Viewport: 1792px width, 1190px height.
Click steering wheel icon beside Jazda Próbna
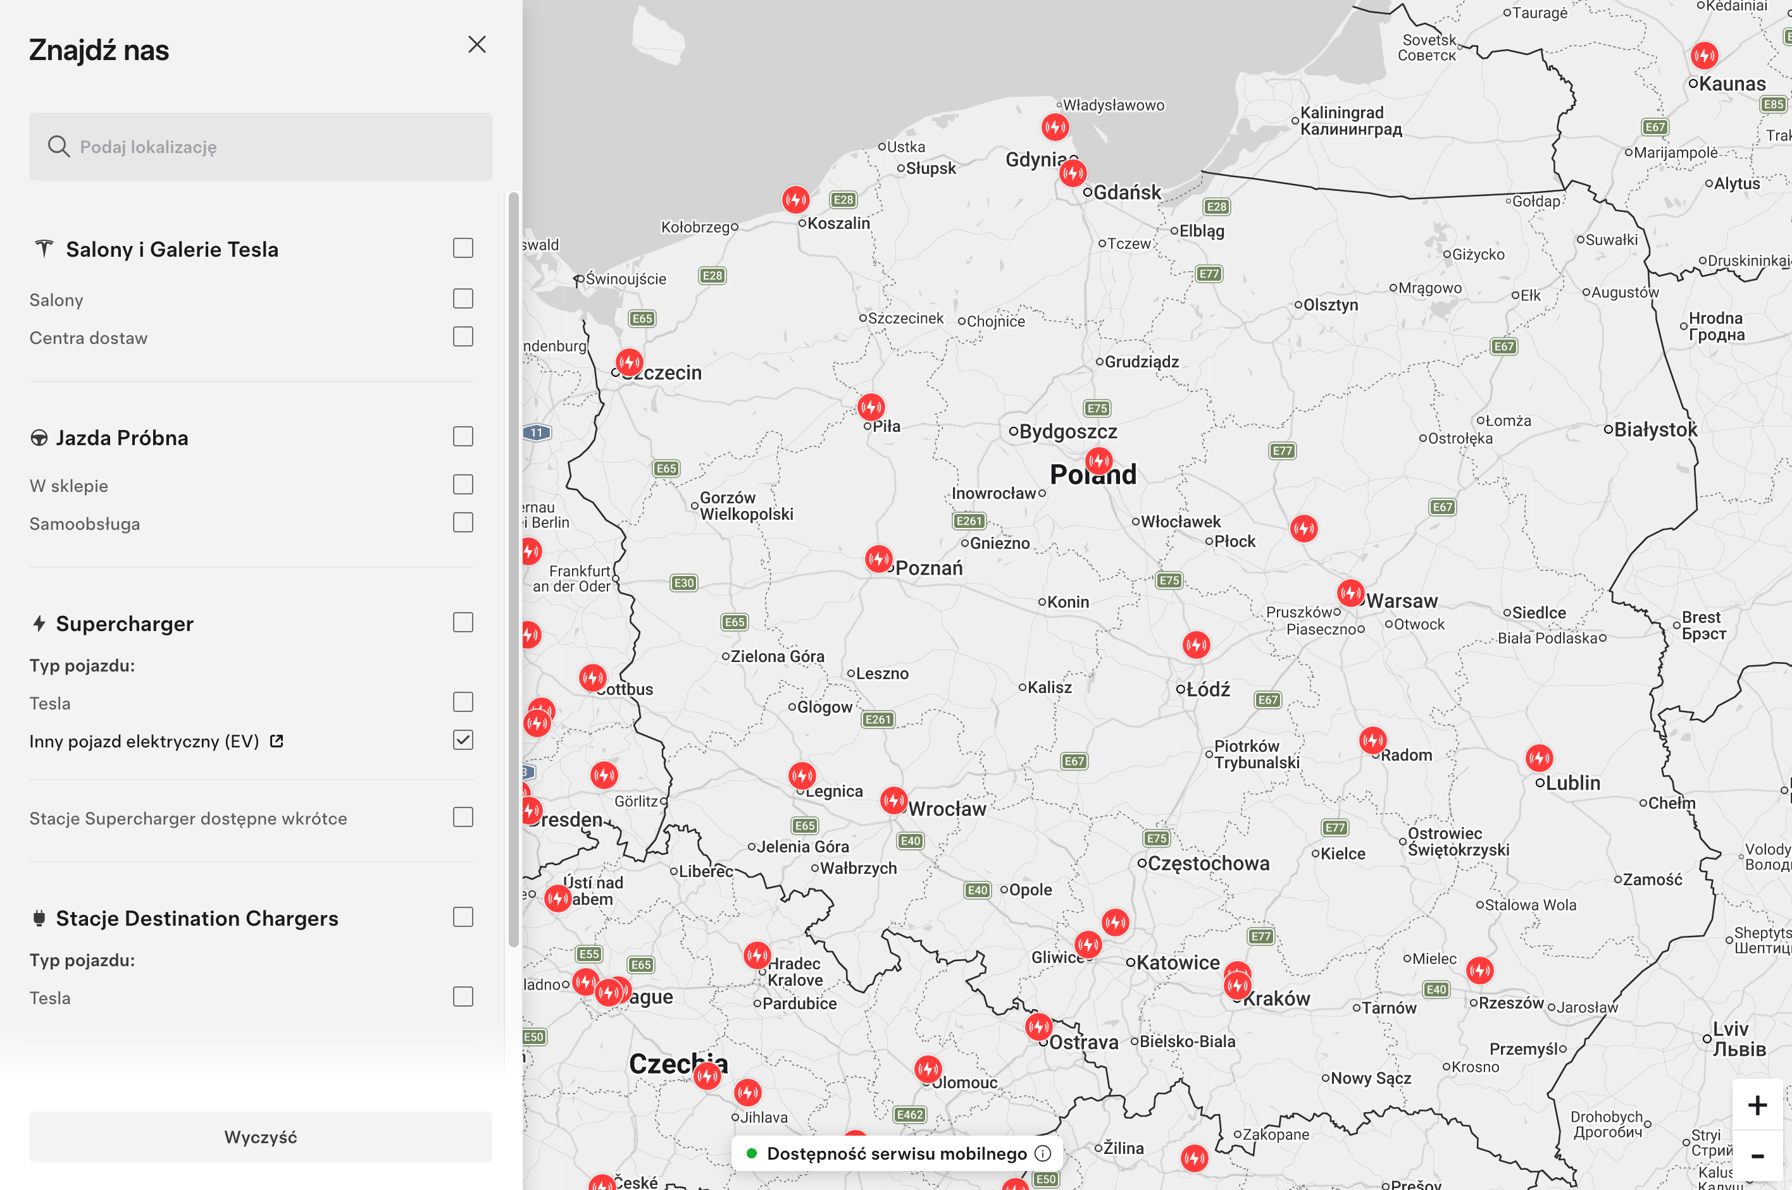click(x=39, y=438)
